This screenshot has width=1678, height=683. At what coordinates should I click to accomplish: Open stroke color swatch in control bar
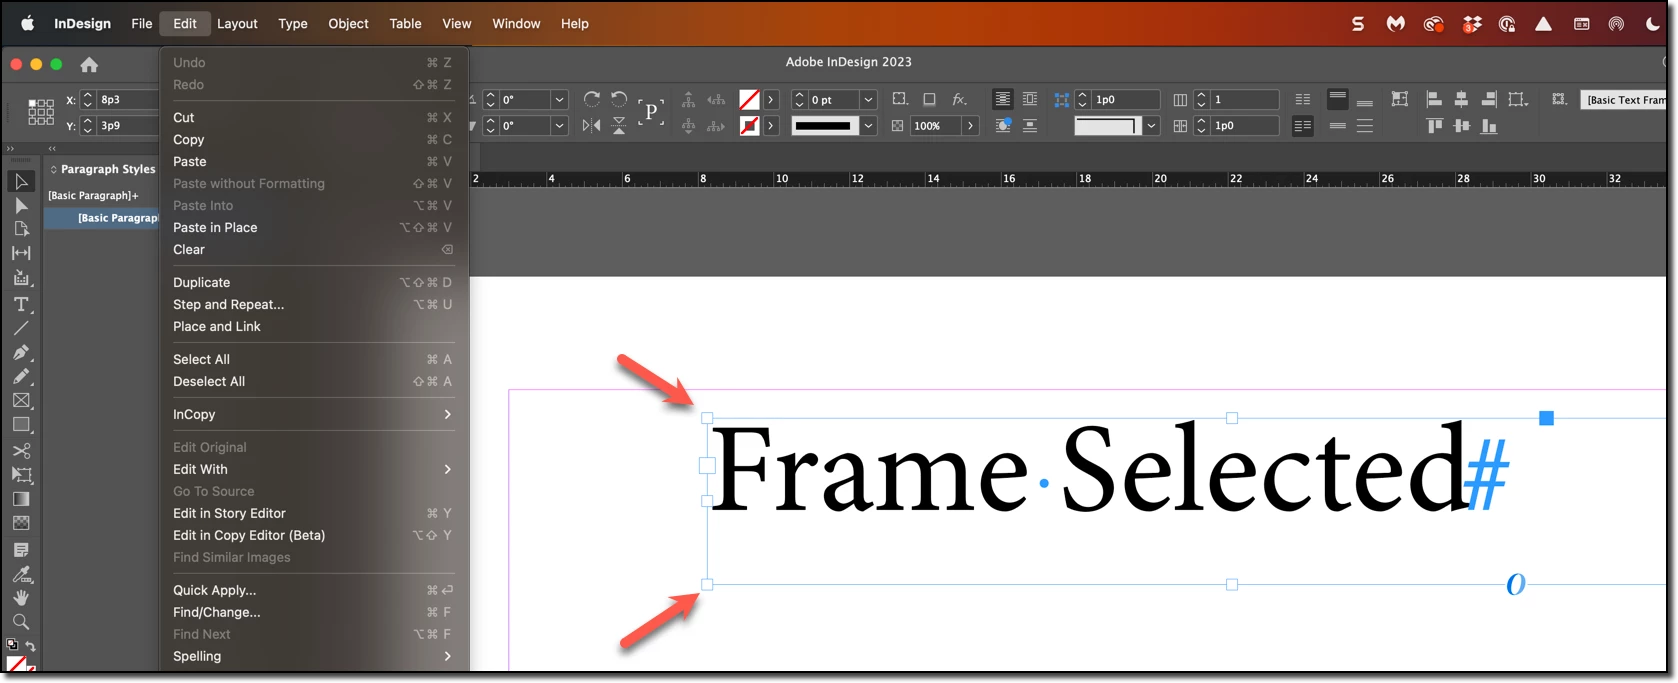[749, 125]
